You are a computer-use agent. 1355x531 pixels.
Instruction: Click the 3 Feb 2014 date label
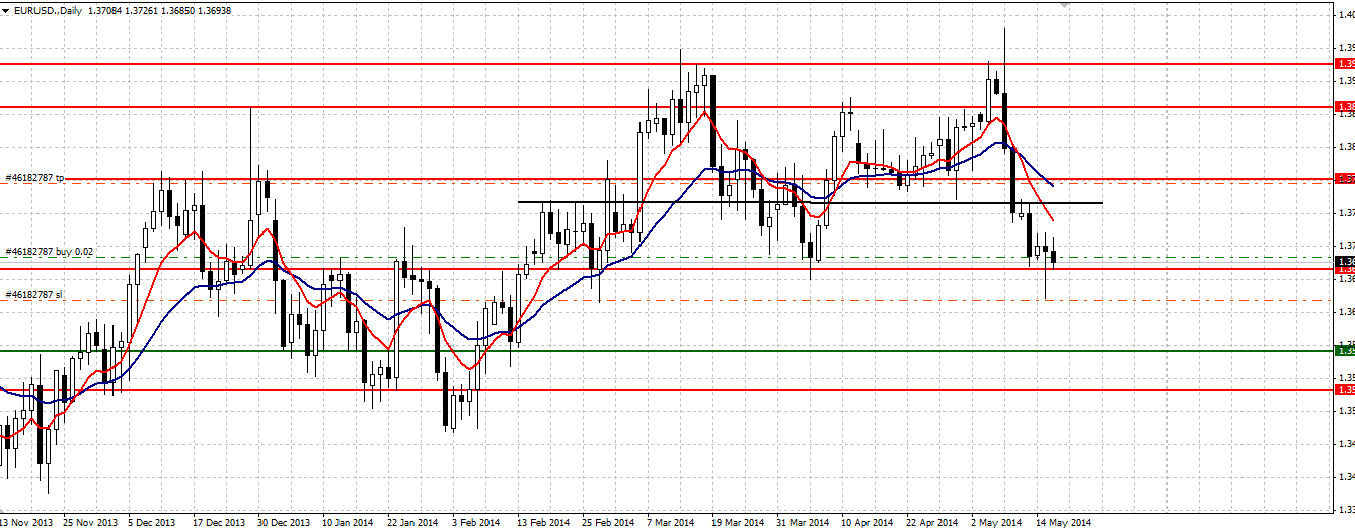(x=476, y=522)
